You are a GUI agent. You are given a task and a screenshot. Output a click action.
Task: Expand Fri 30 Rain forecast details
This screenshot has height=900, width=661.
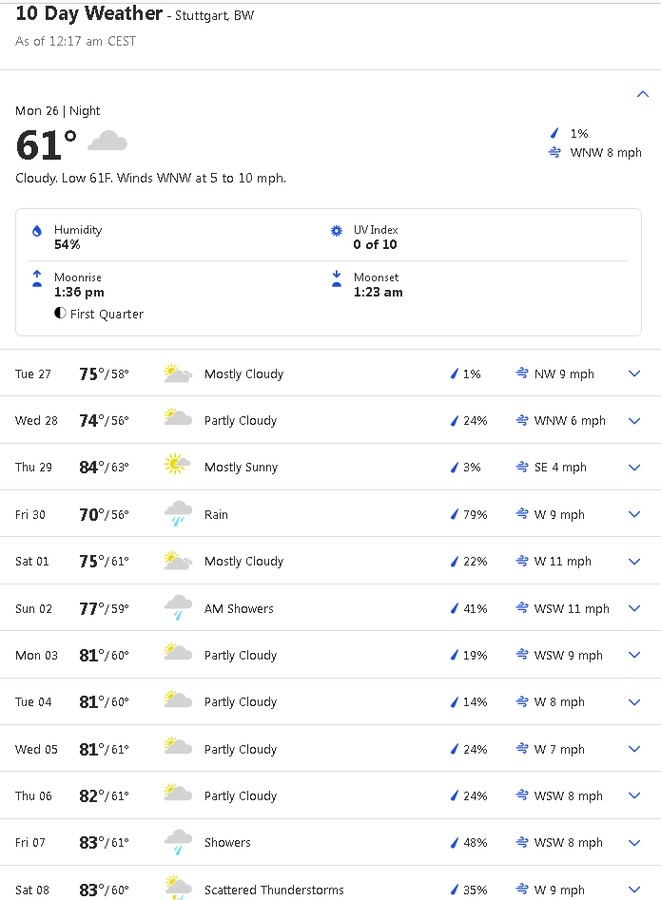click(634, 514)
